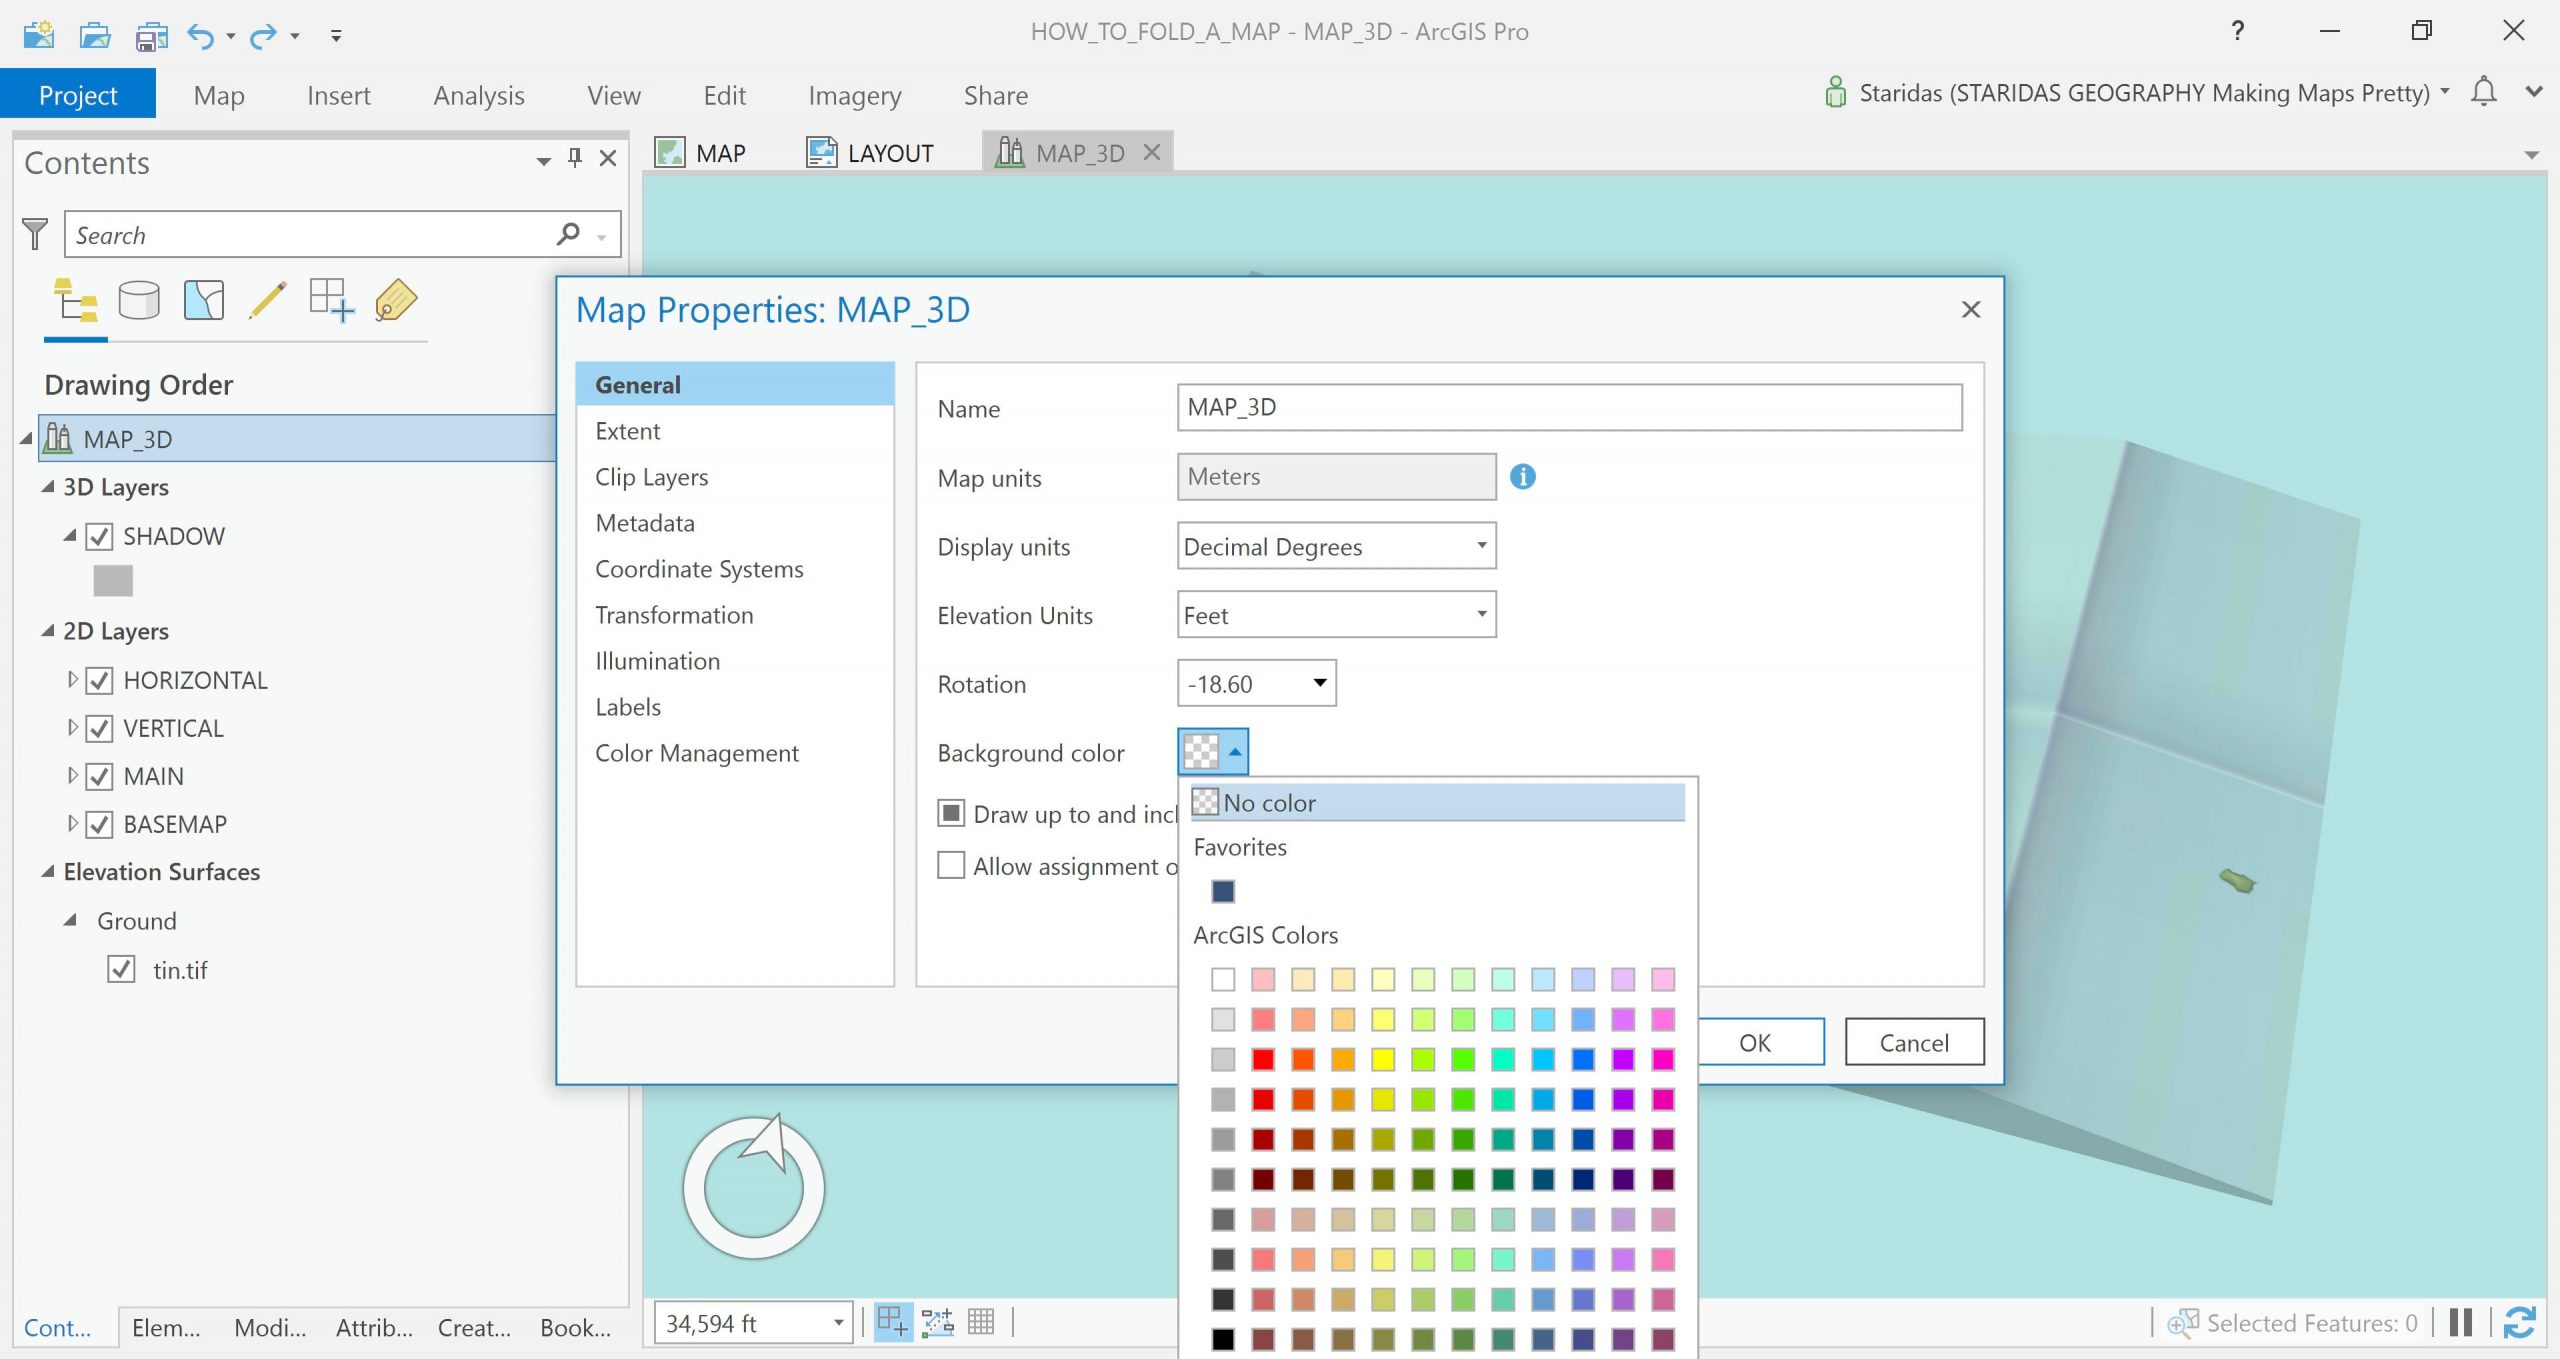2560x1359 pixels.
Task: Uncheck the SHADOW layer visibility
Action: [99, 537]
